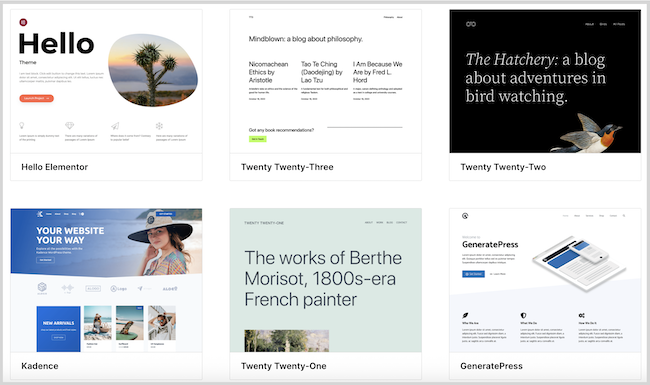Open the Kadence theme preview image
Screen dimensions: 650x385
point(106,280)
